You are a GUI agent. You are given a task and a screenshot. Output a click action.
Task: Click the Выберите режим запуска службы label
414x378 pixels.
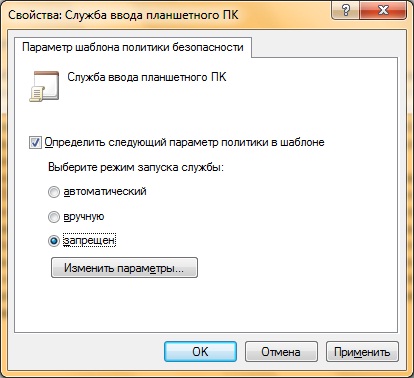pyautogui.click(x=136, y=167)
